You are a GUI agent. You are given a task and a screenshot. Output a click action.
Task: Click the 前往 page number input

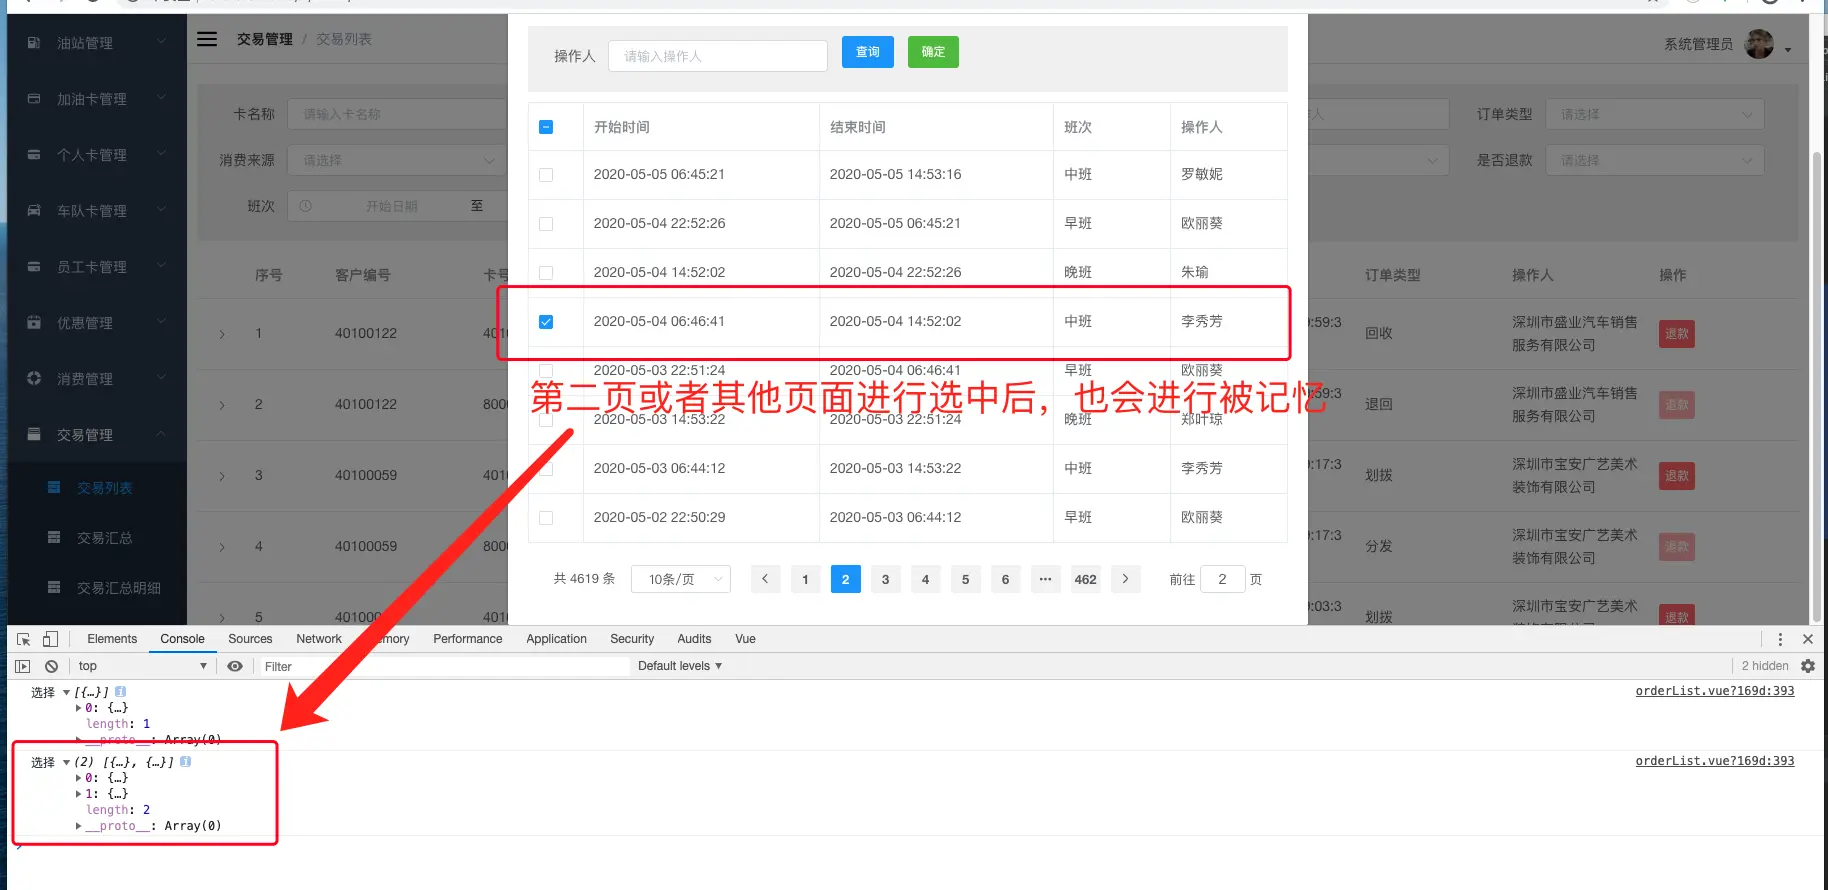(x=1222, y=579)
